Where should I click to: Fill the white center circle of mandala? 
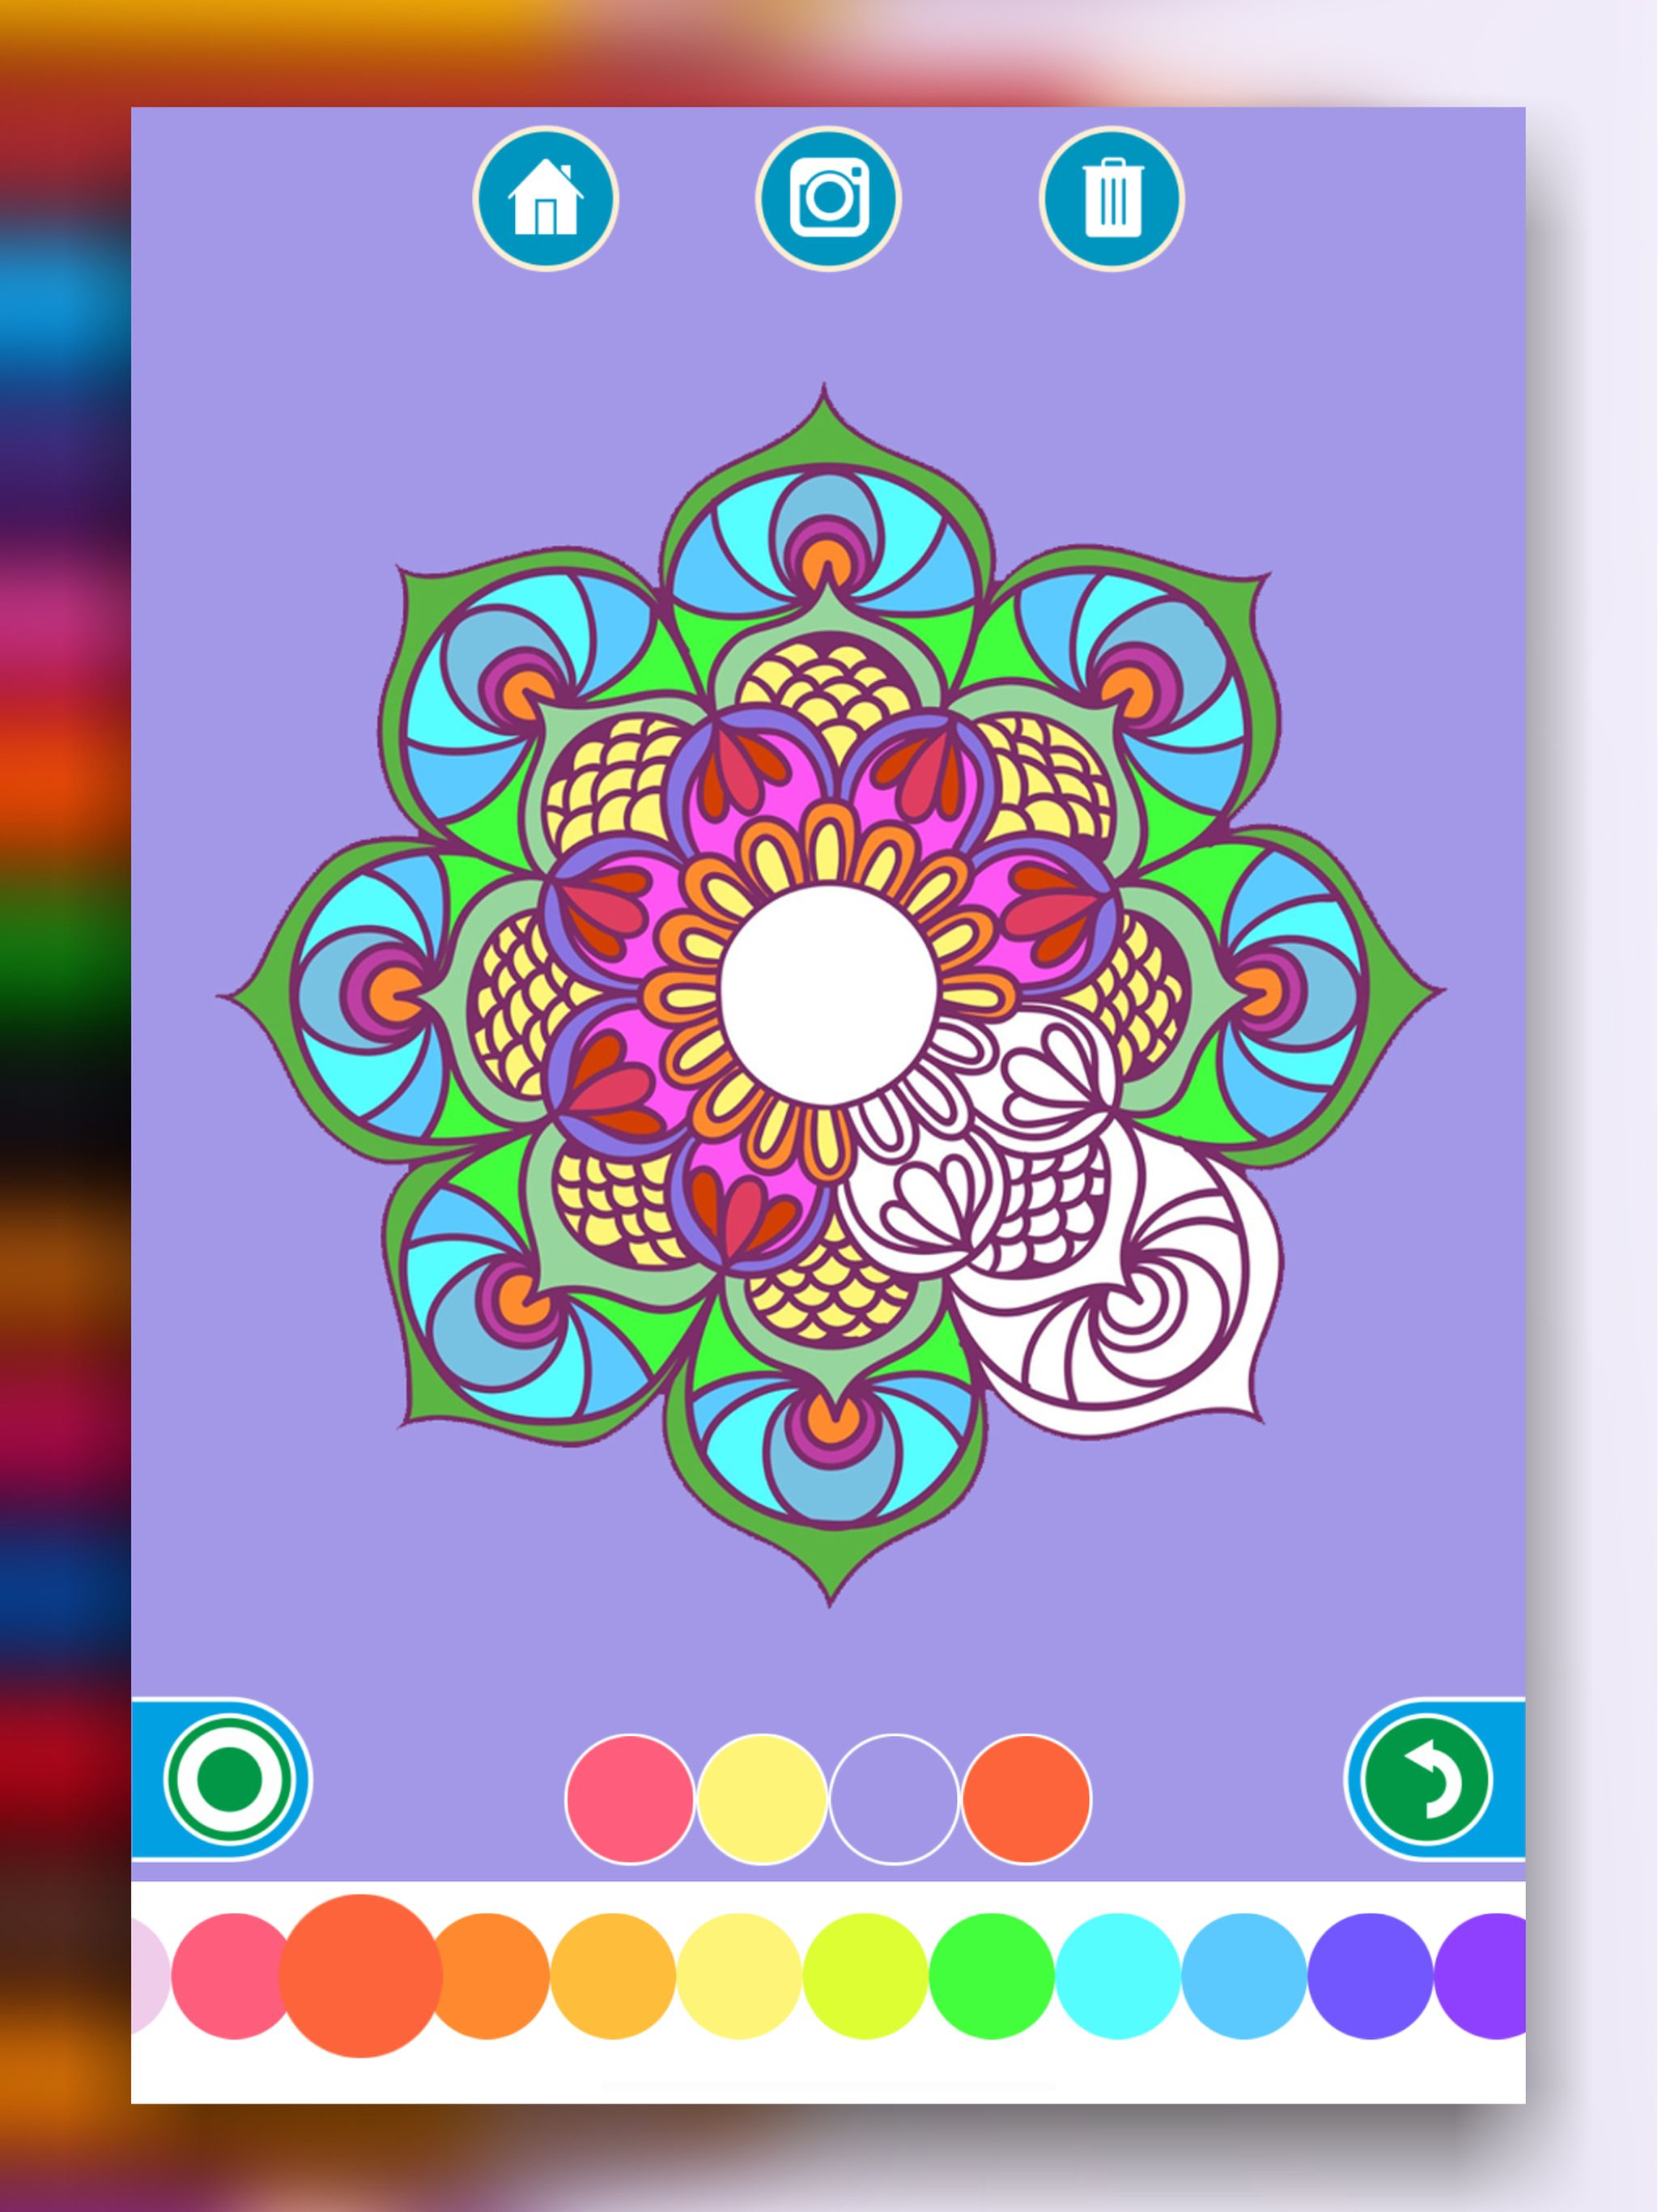(828, 995)
